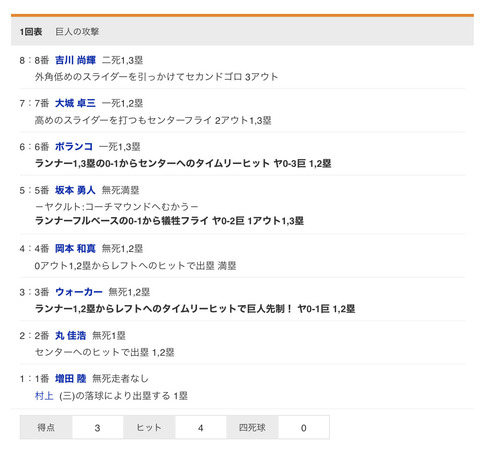The image size is (480, 459).
Task: Click situation label 無死1塁
Action: pos(109,335)
